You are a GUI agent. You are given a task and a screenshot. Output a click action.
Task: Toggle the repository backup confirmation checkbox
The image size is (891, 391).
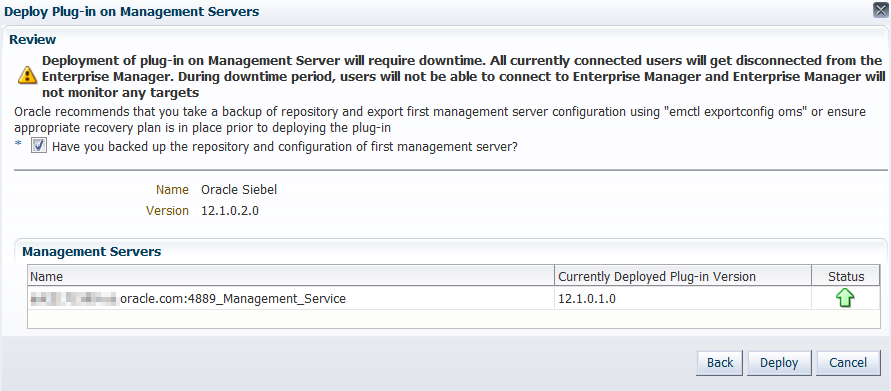pyautogui.click(x=39, y=146)
